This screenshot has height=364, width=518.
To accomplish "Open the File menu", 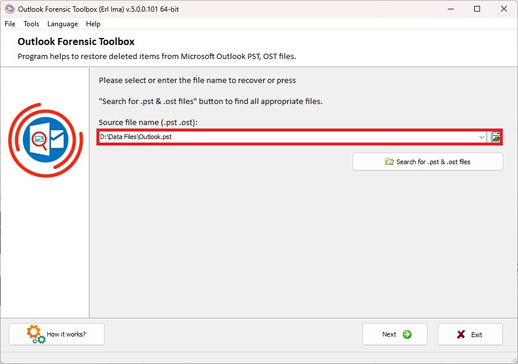I will point(10,24).
